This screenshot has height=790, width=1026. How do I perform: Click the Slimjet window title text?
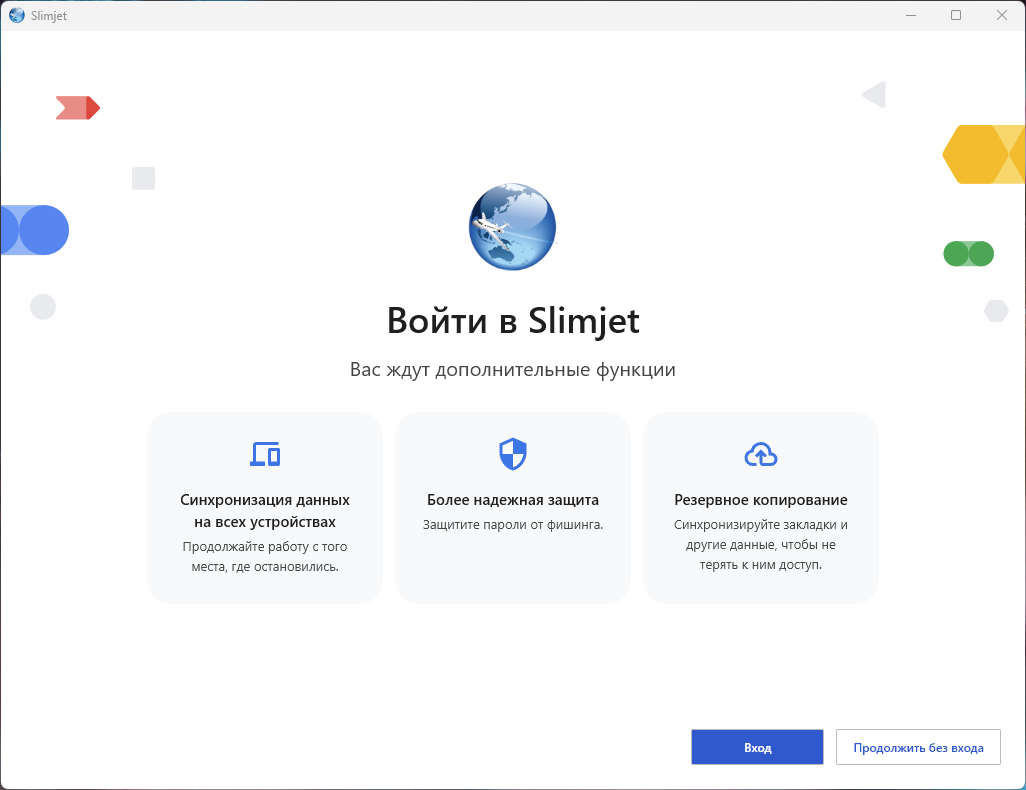48,16
